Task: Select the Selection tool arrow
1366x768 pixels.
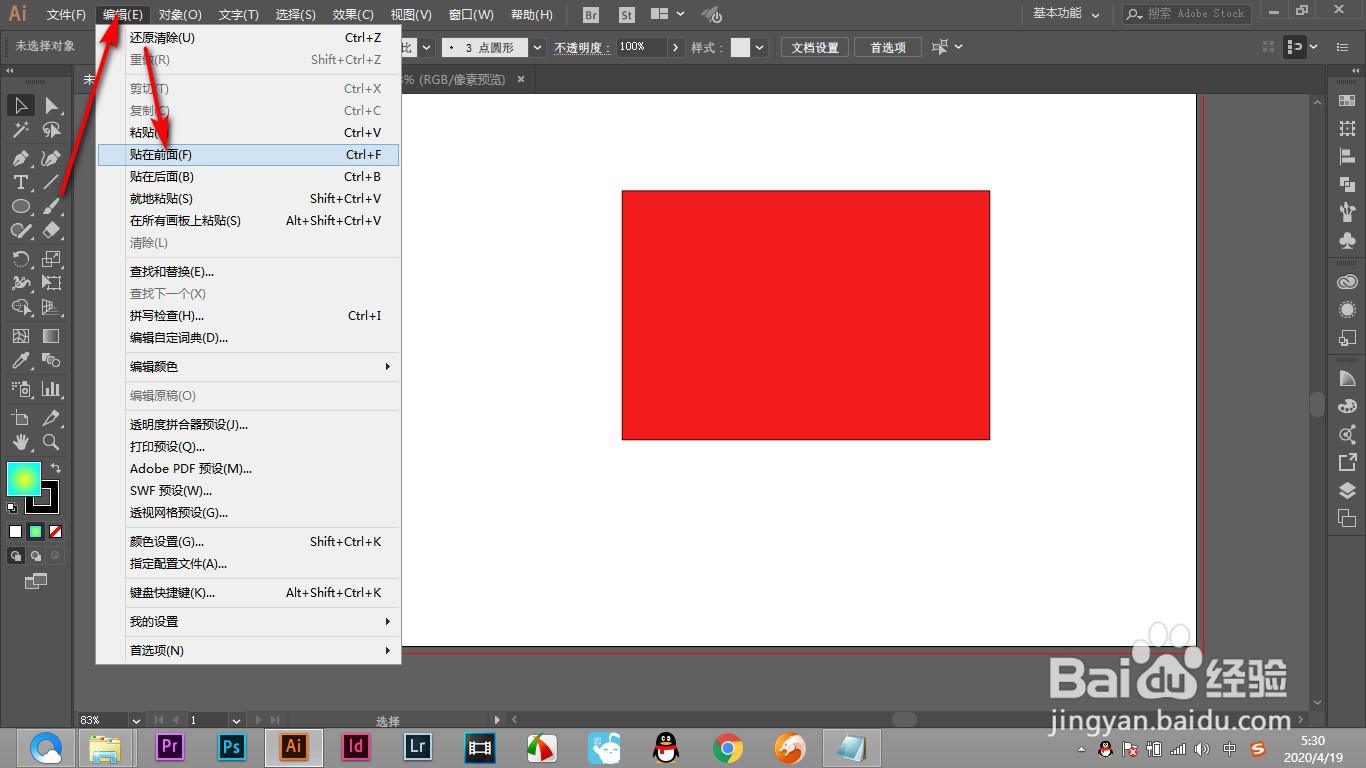Action: click(21, 105)
